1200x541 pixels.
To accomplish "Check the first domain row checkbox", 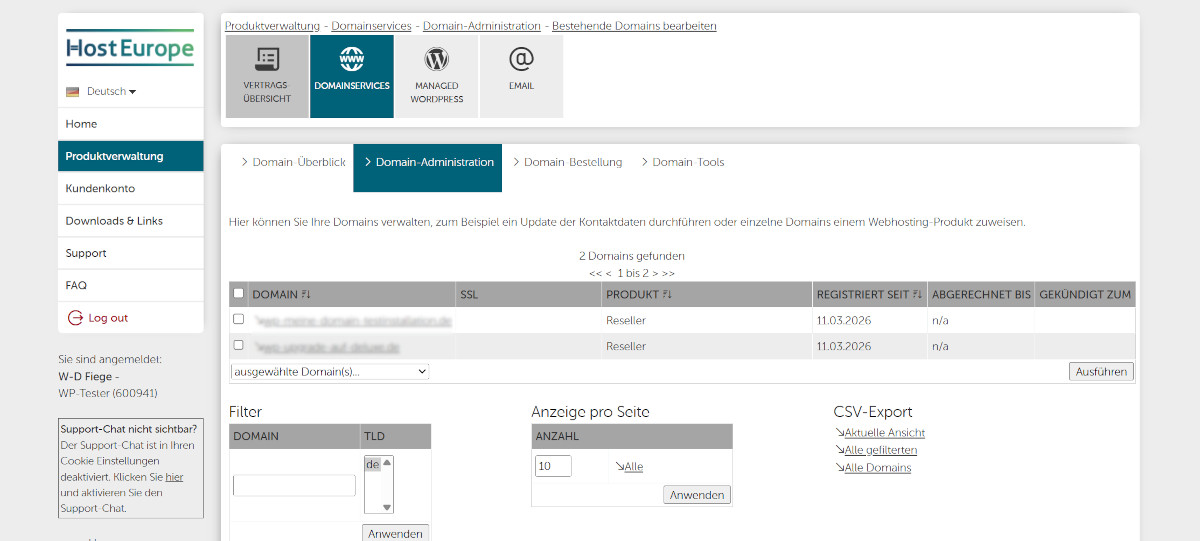I will click(238, 320).
